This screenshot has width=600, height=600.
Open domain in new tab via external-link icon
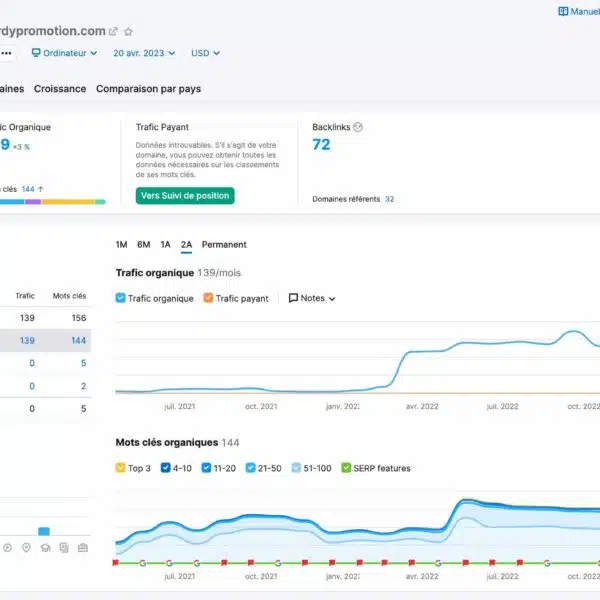point(113,32)
